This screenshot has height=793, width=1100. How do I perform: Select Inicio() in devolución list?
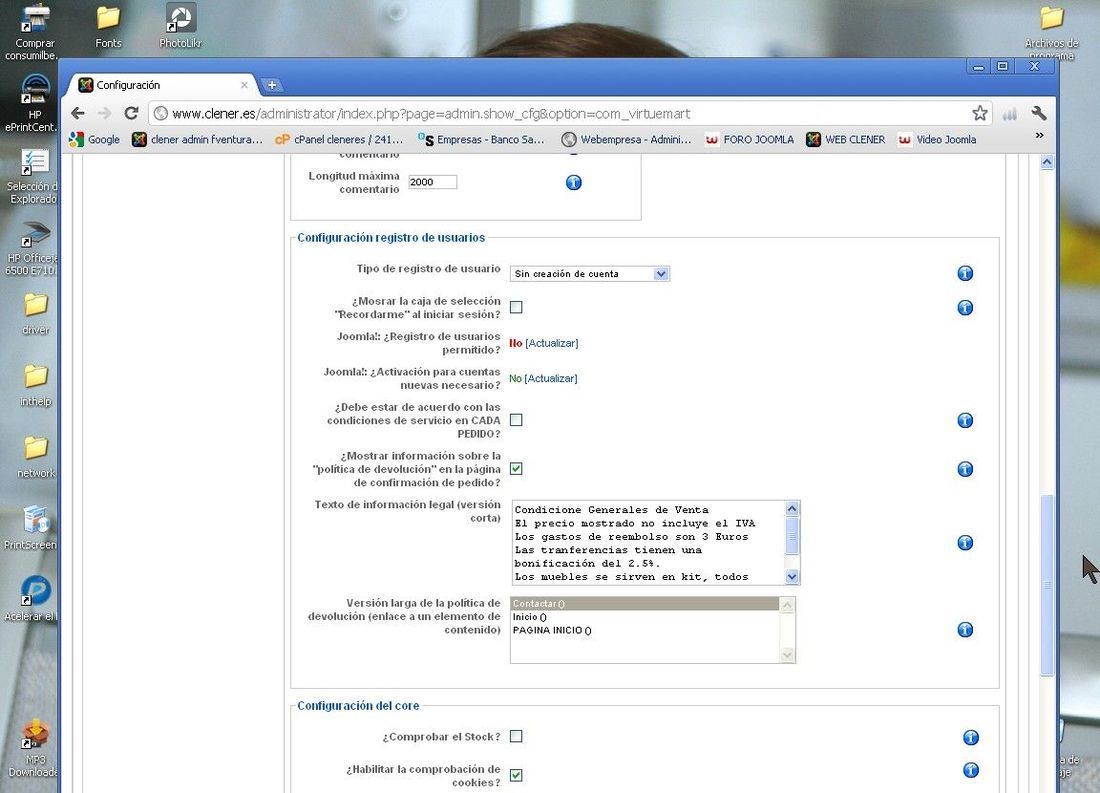pyautogui.click(x=645, y=617)
